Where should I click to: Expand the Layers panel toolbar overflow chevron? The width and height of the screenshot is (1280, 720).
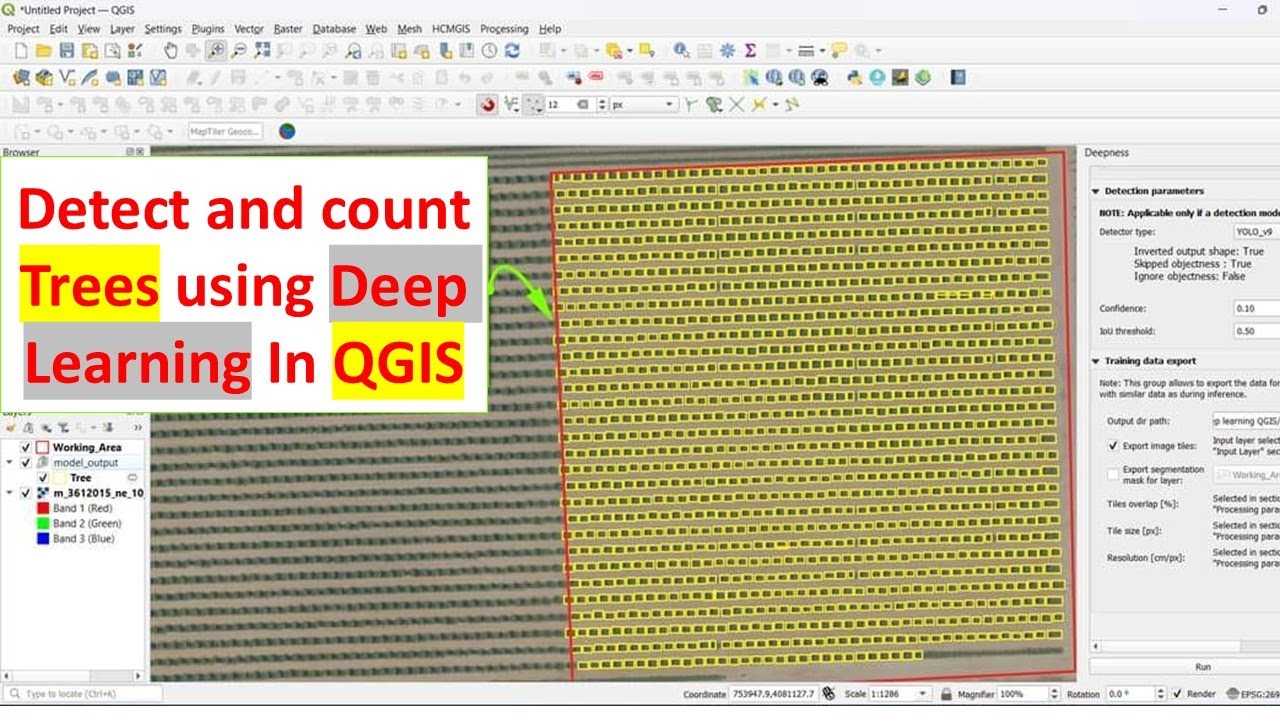coord(138,427)
